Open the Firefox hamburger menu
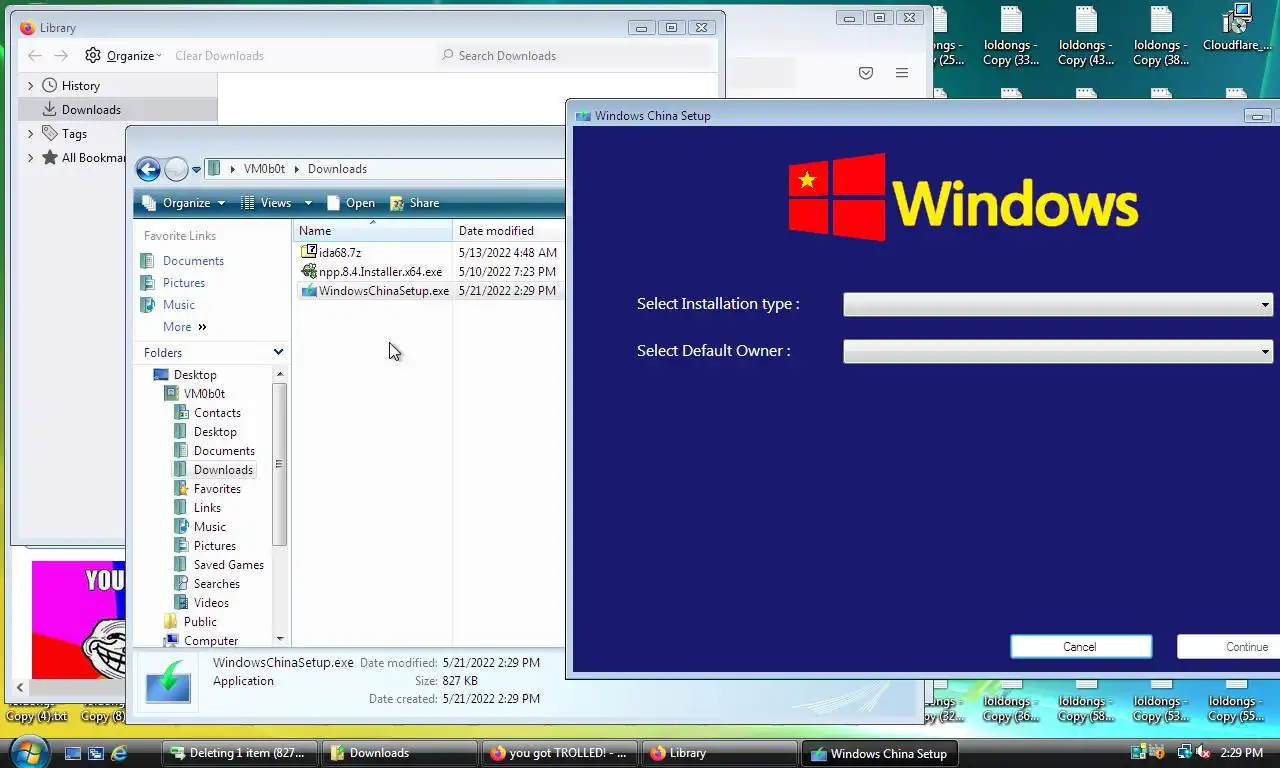Viewport: 1280px width, 768px height. [902, 73]
